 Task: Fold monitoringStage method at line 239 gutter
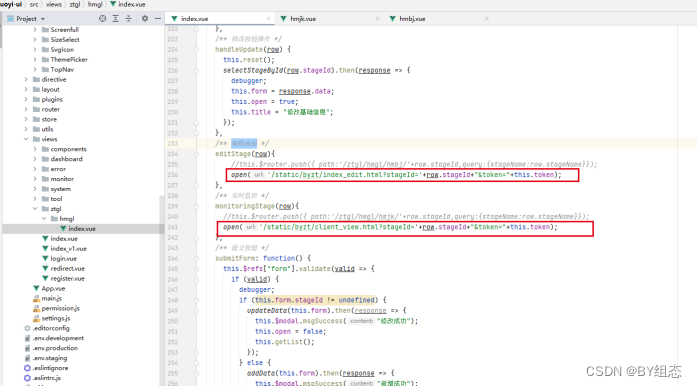[x=196, y=206]
